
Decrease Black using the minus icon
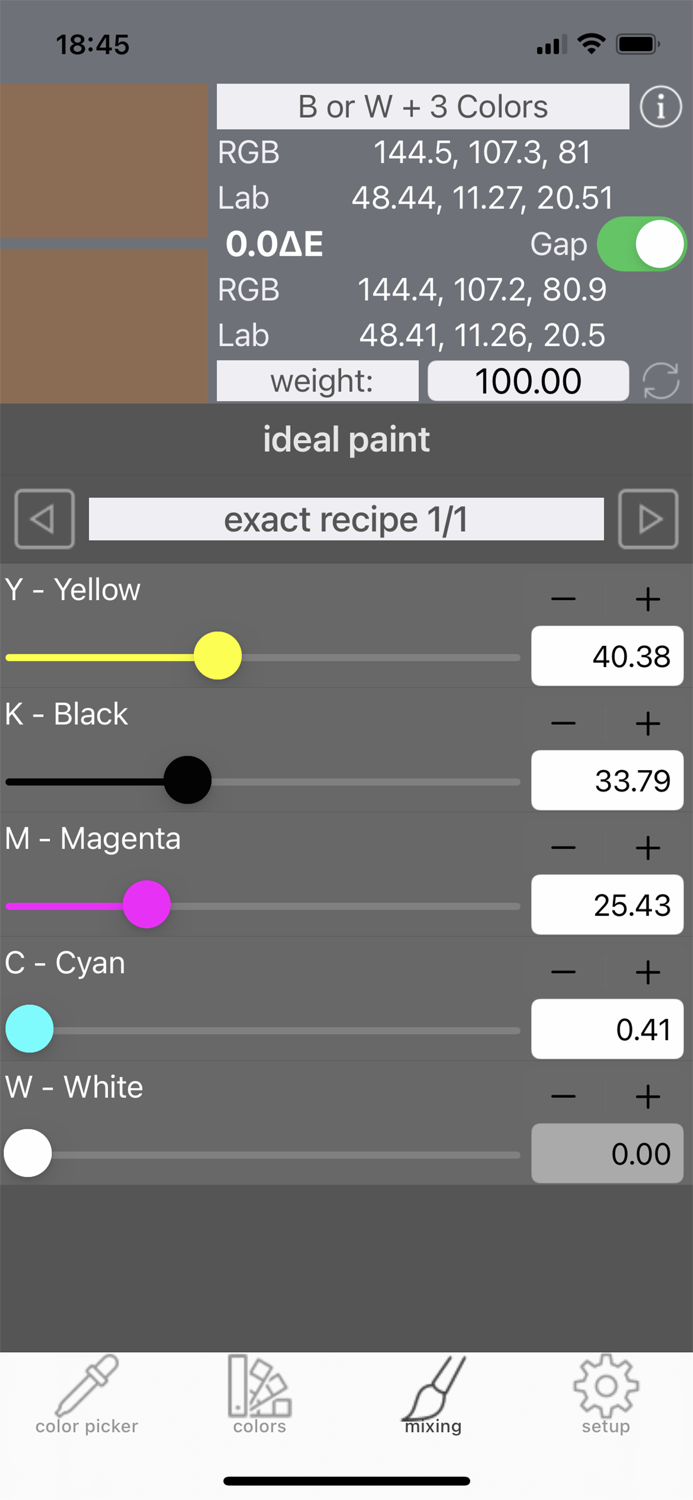(563, 722)
